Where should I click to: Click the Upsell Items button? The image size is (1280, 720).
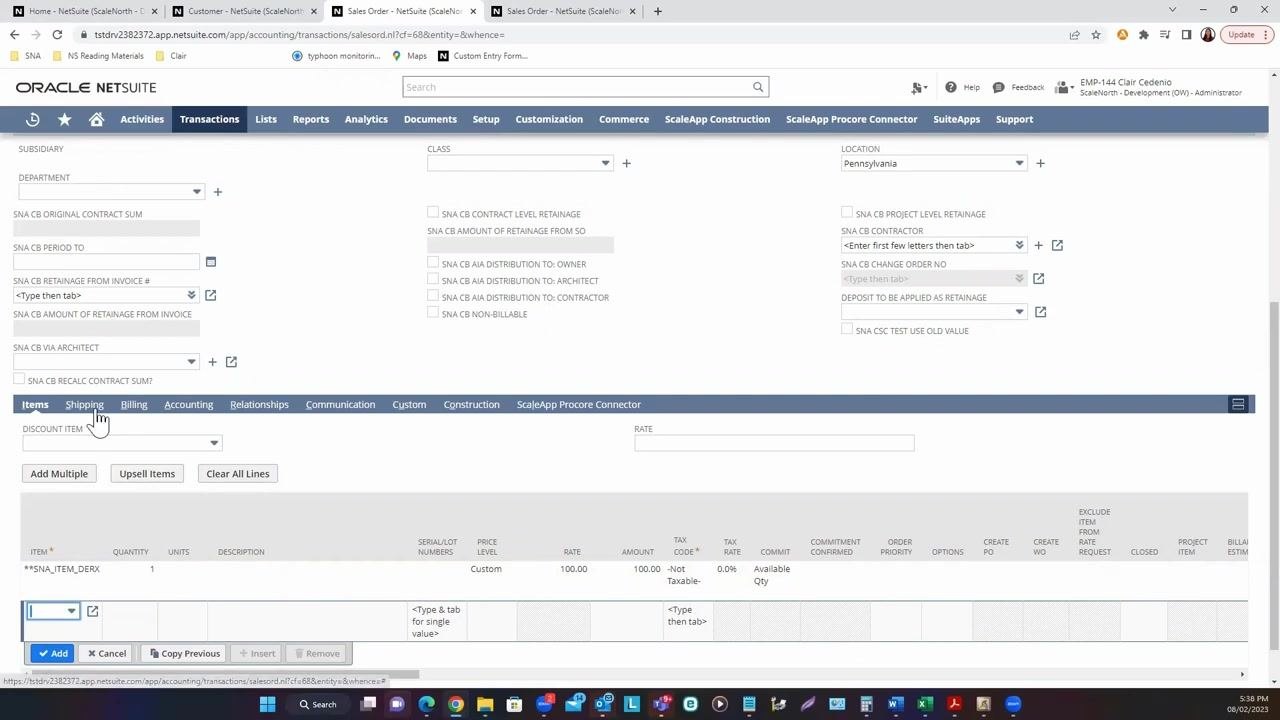pyautogui.click(x=147, y=474)
